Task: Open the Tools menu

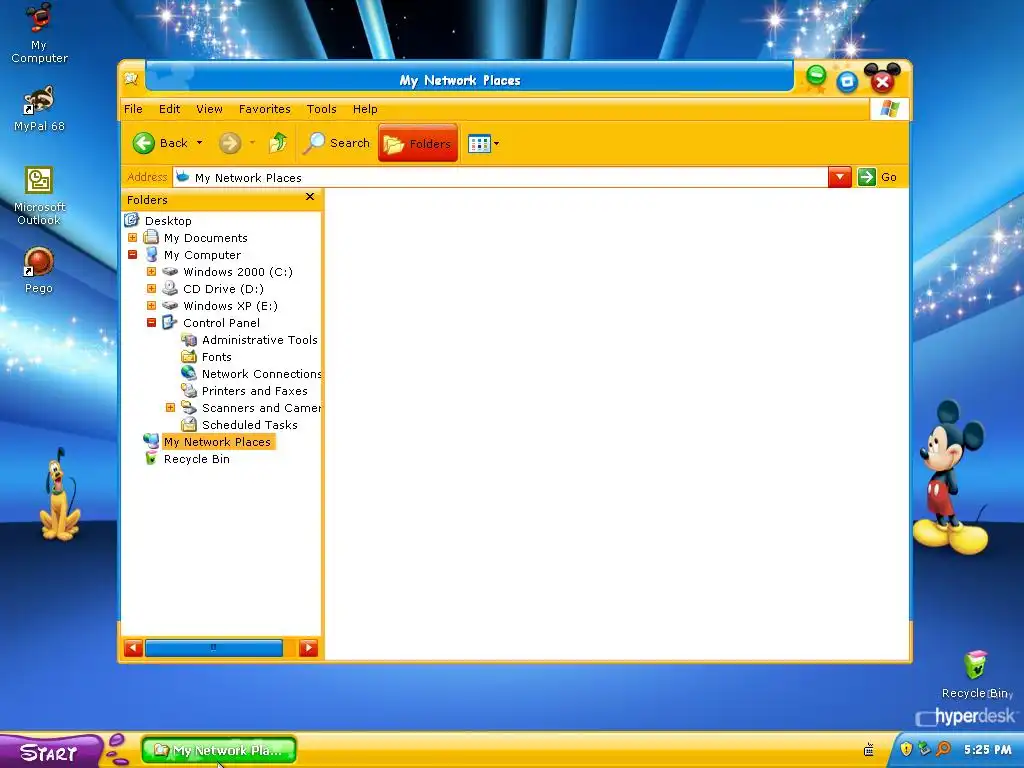Action: click(321, 109)
